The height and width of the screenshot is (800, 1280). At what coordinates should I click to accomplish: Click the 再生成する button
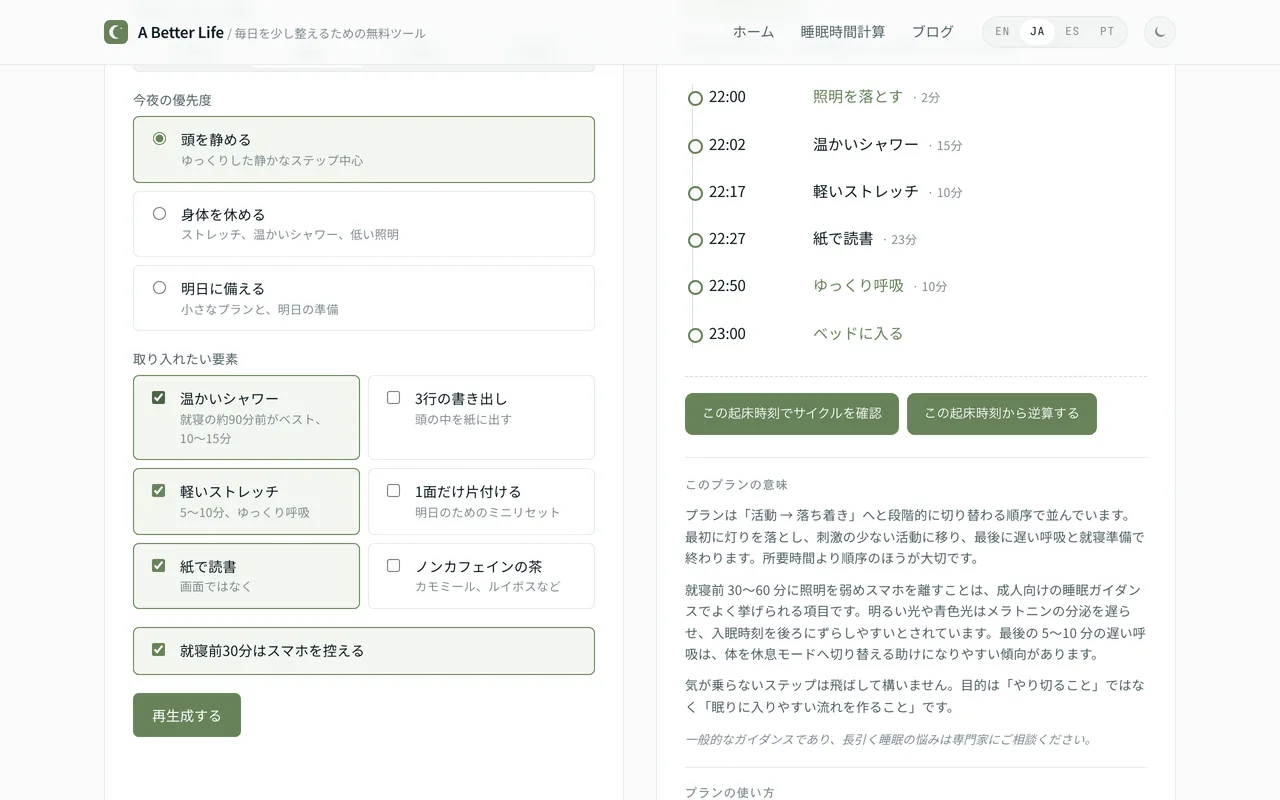(187, 715)
